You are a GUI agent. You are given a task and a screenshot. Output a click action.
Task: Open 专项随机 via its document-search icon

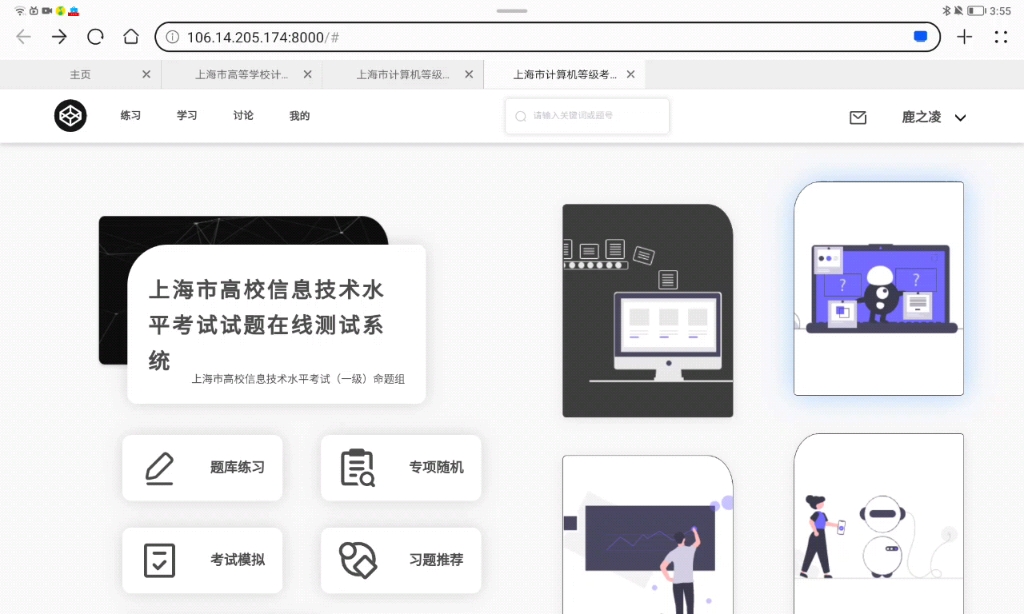(x=355, y=467)
